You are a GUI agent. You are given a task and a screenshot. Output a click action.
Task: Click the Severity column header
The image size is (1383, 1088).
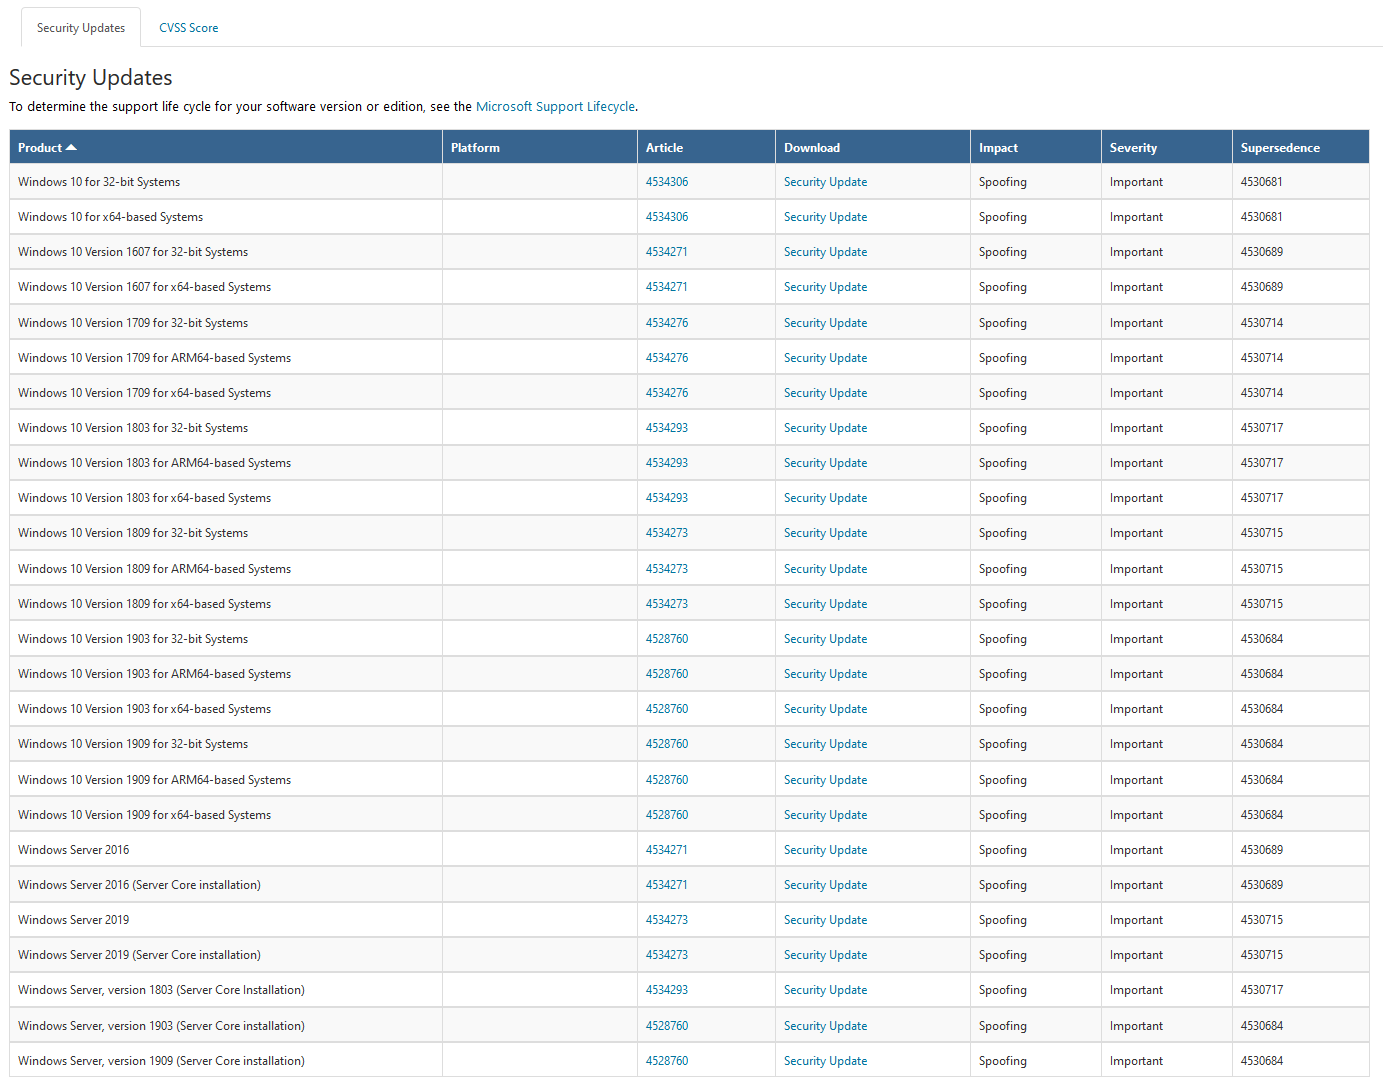click(1133, 148)
